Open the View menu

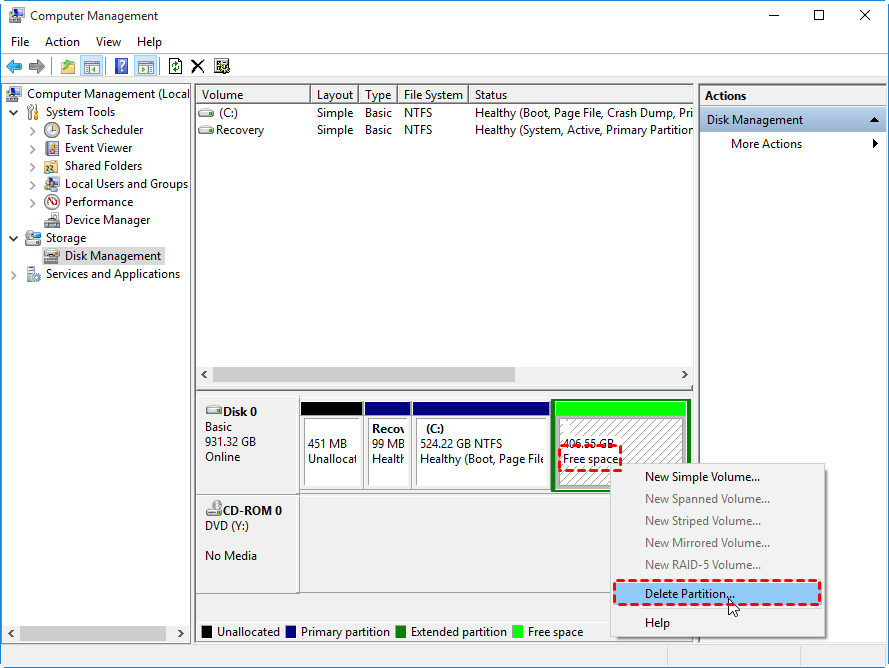(108, 42)
